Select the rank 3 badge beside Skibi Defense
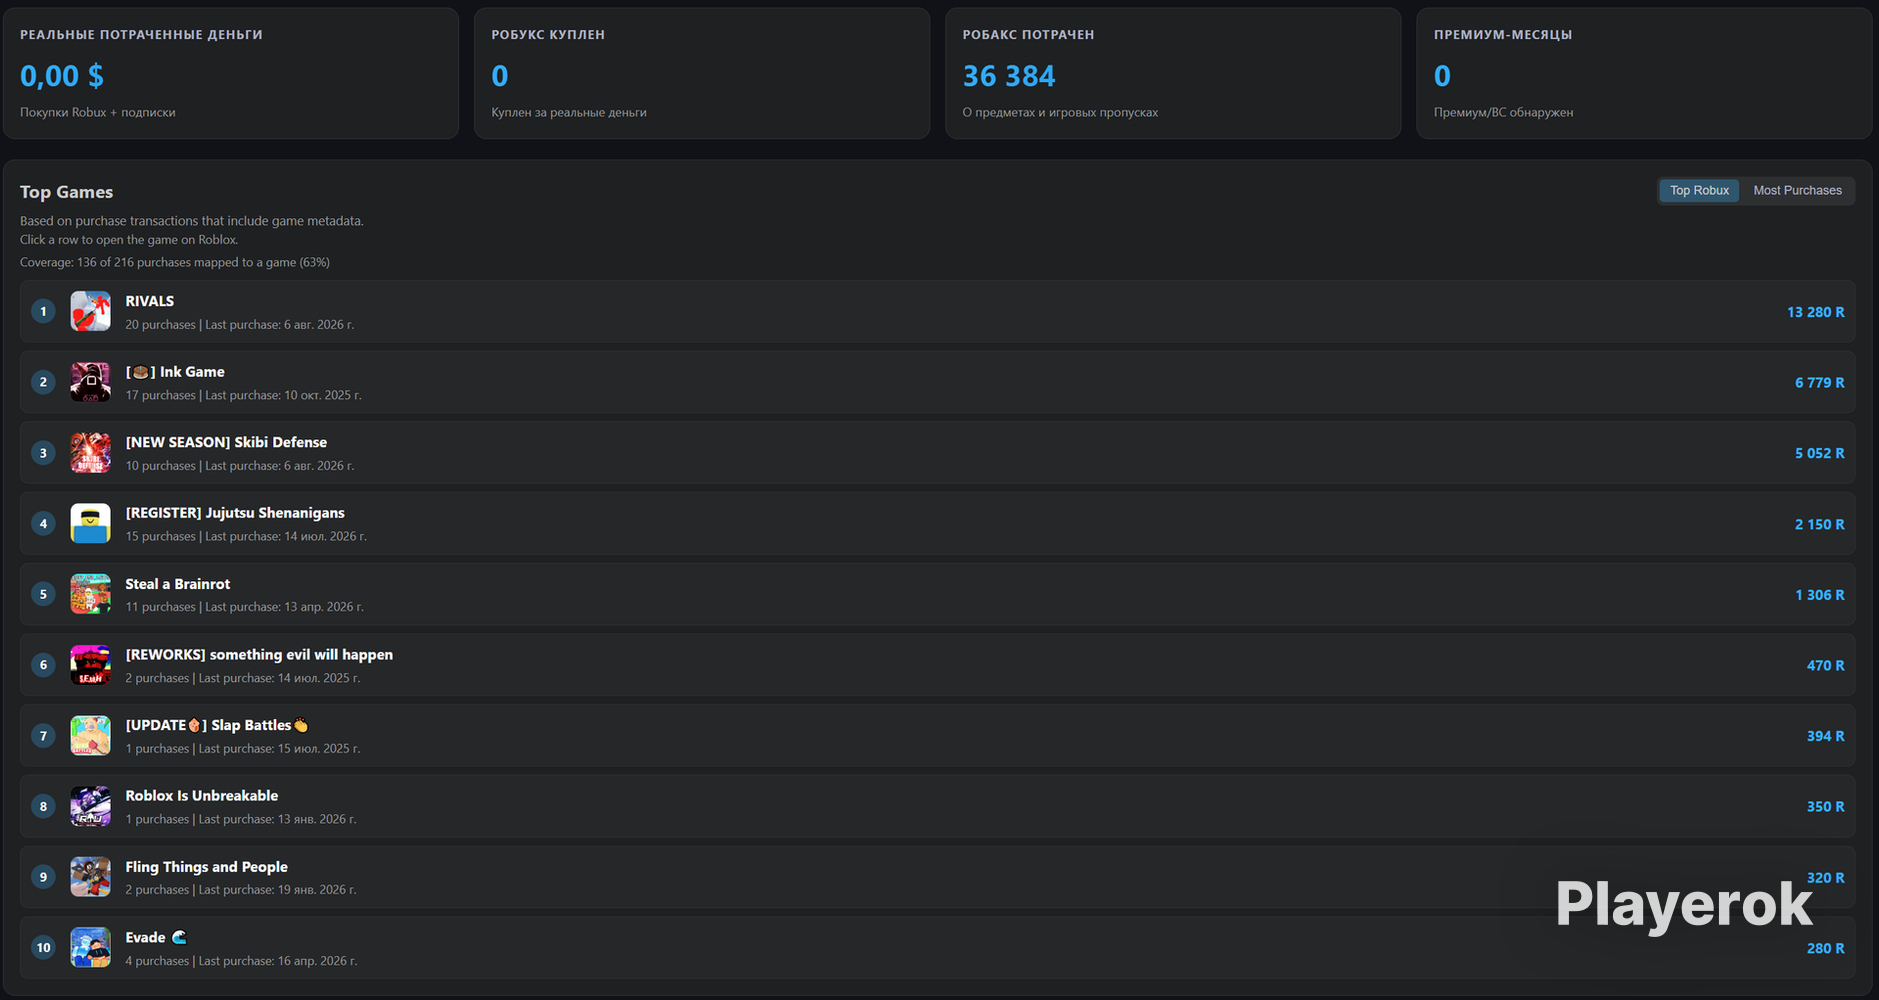Viewport: 1879px width, 1000px height. coord(43,453)
